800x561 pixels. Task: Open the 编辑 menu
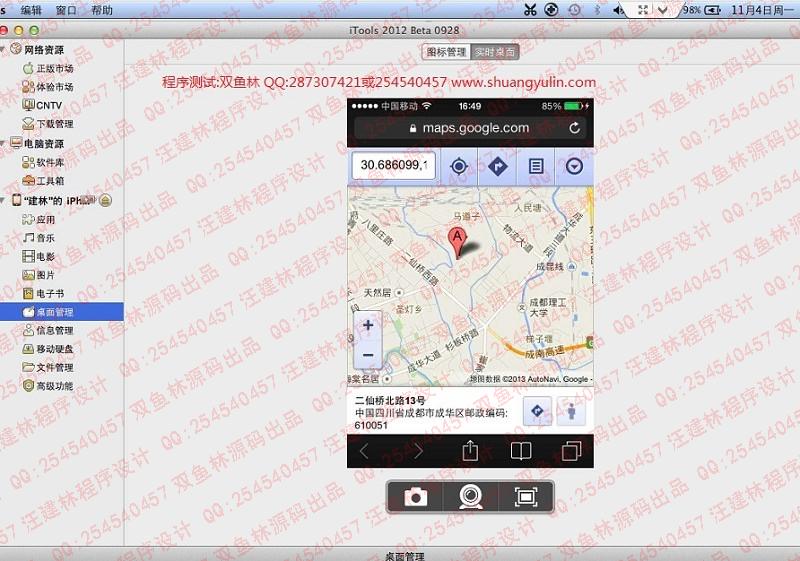pos(31,10)
